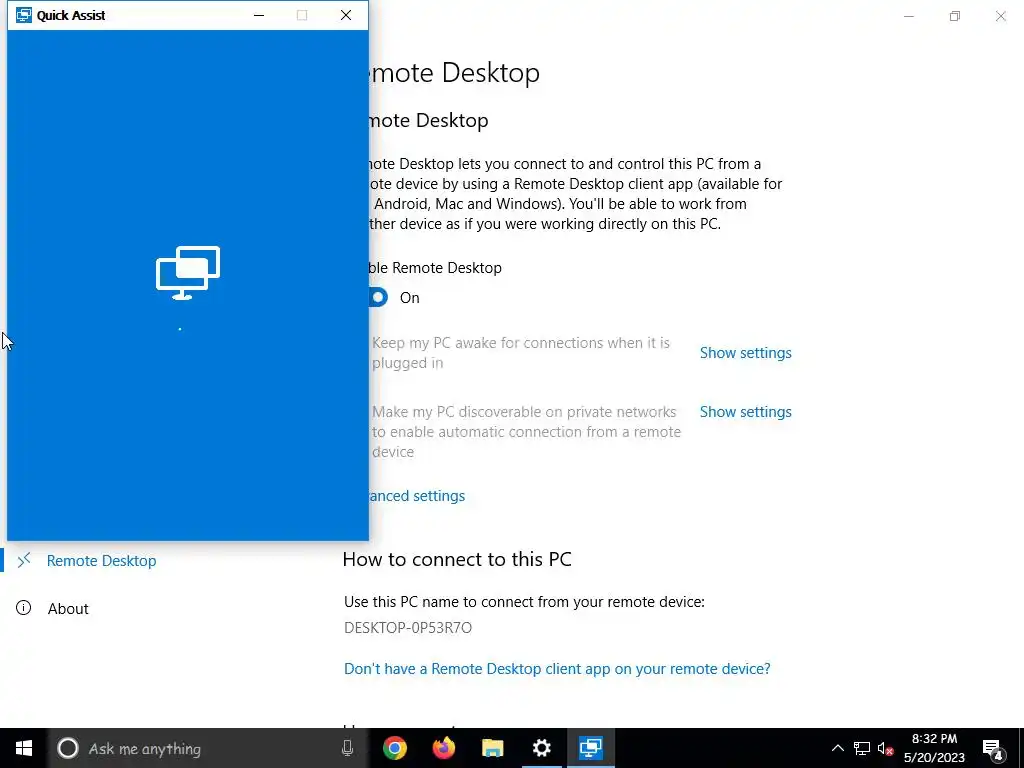Image resolution: width=1024 pixels, height=768 pixels.
Task: Open File Explorer from the taskbar
Action: click(x=493, y=748)
